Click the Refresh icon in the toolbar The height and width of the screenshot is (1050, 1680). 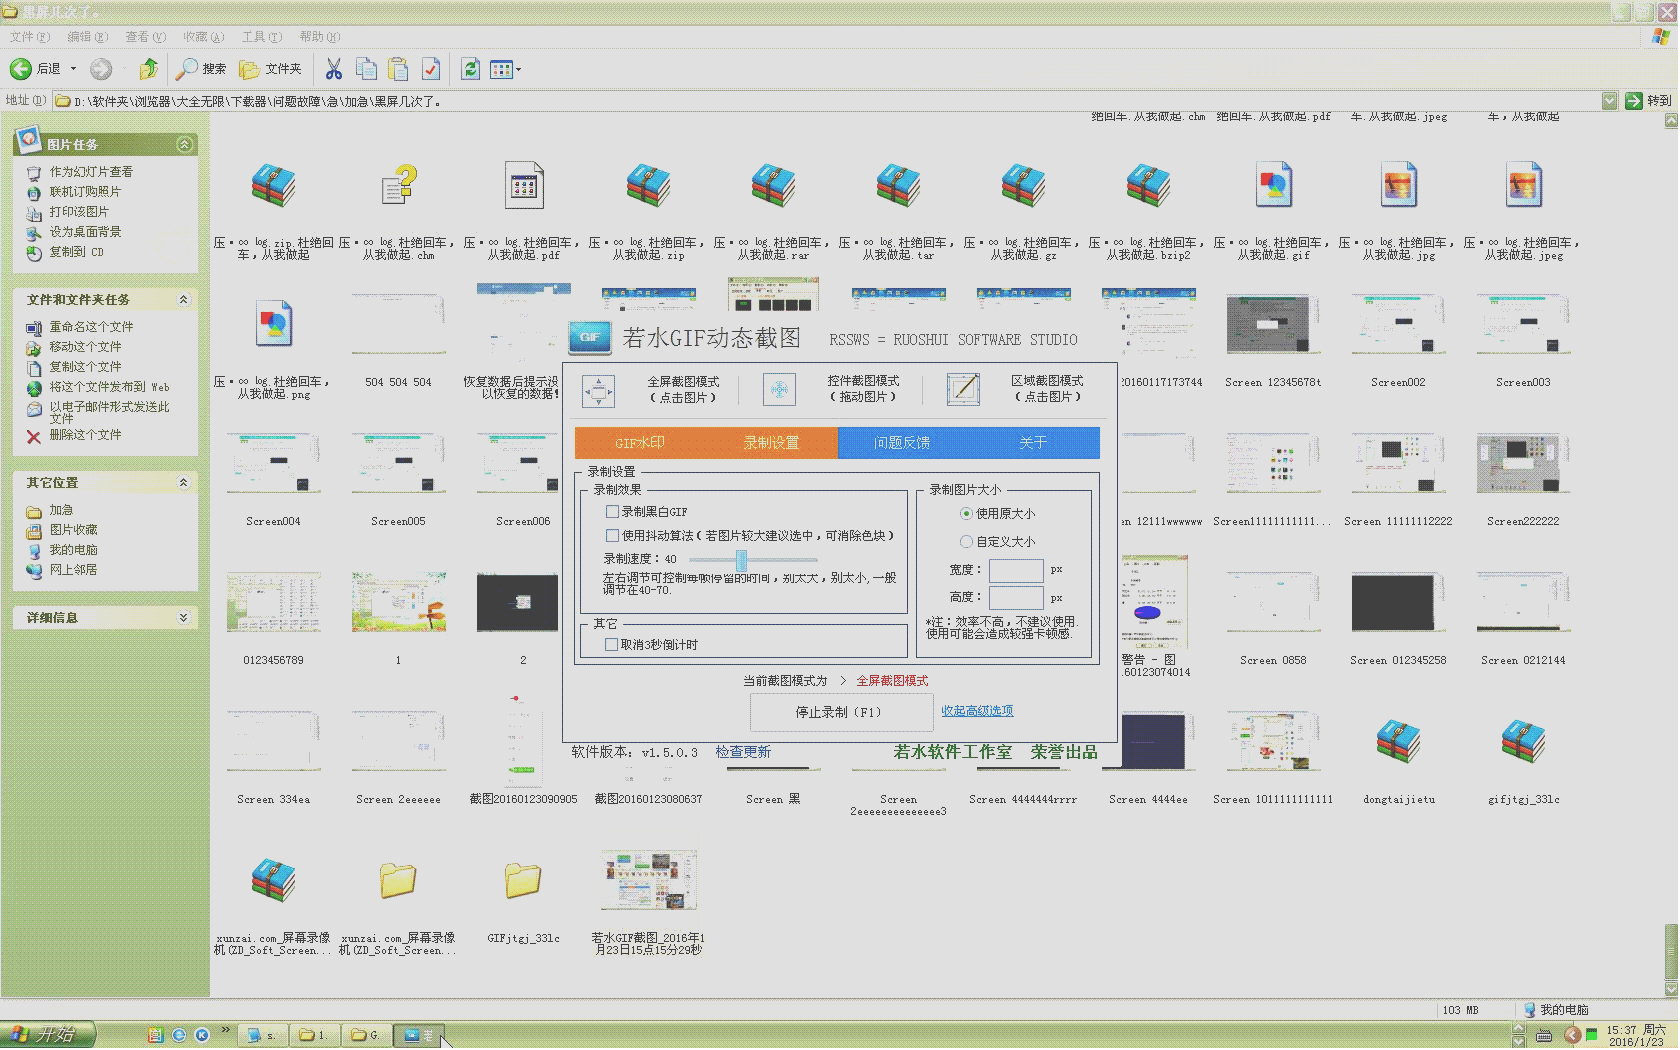coord(469,69)
